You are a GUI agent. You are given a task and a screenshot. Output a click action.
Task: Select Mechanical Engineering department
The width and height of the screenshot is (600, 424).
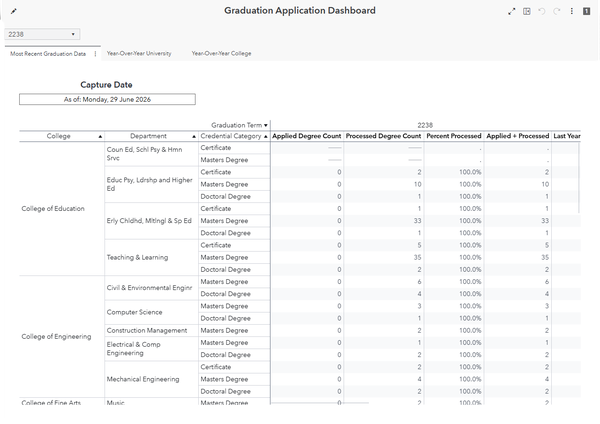(143, 379)
